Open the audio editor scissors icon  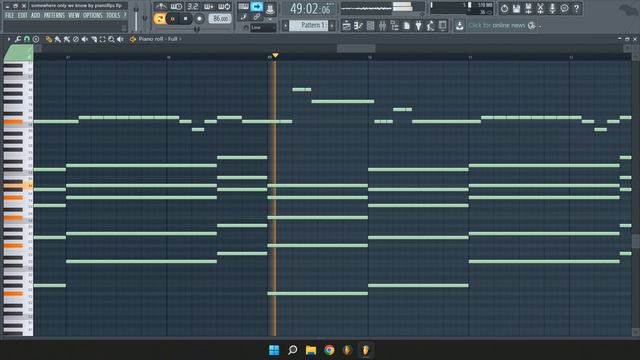pyautogui.click(x=540, y=8)
